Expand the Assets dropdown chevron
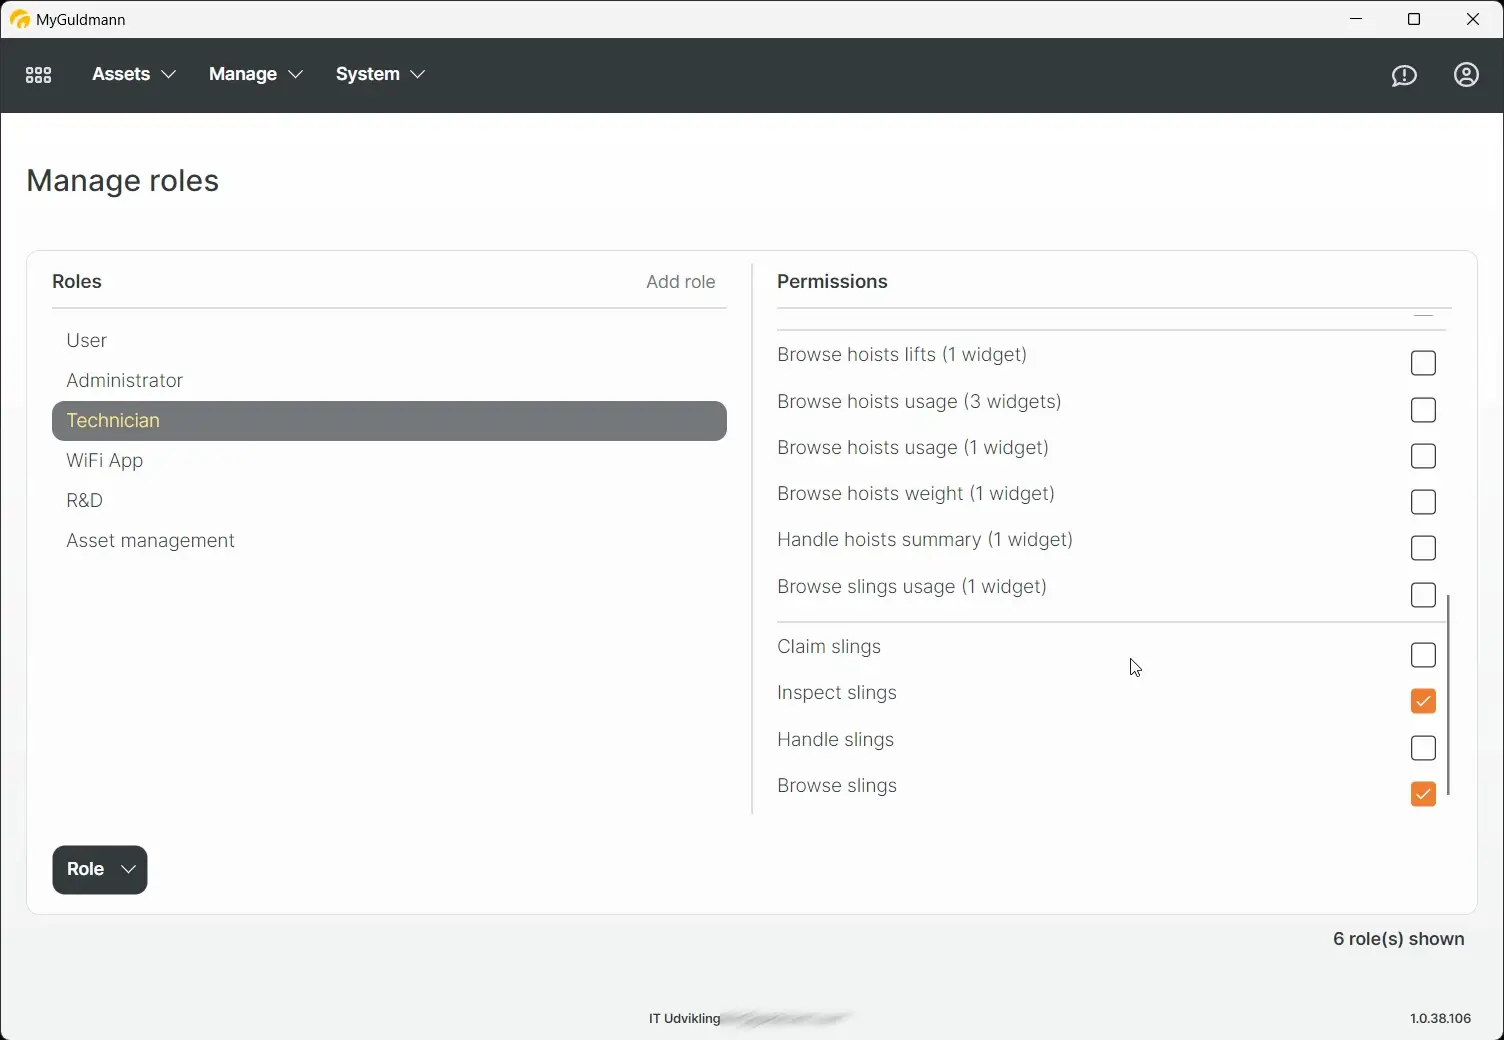Viewport: 1504px width, 1040px height. pos(168,74)
